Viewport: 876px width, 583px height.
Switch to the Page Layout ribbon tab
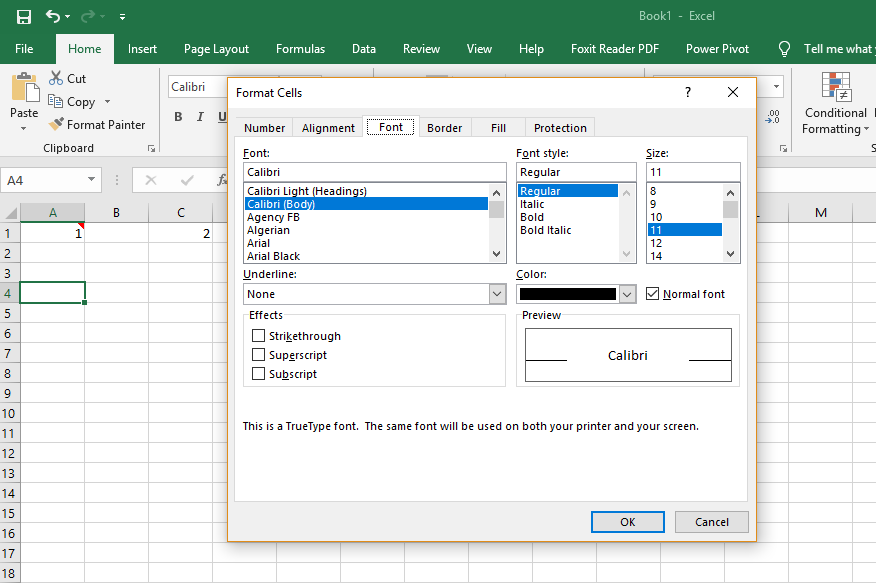pos(216,49)
